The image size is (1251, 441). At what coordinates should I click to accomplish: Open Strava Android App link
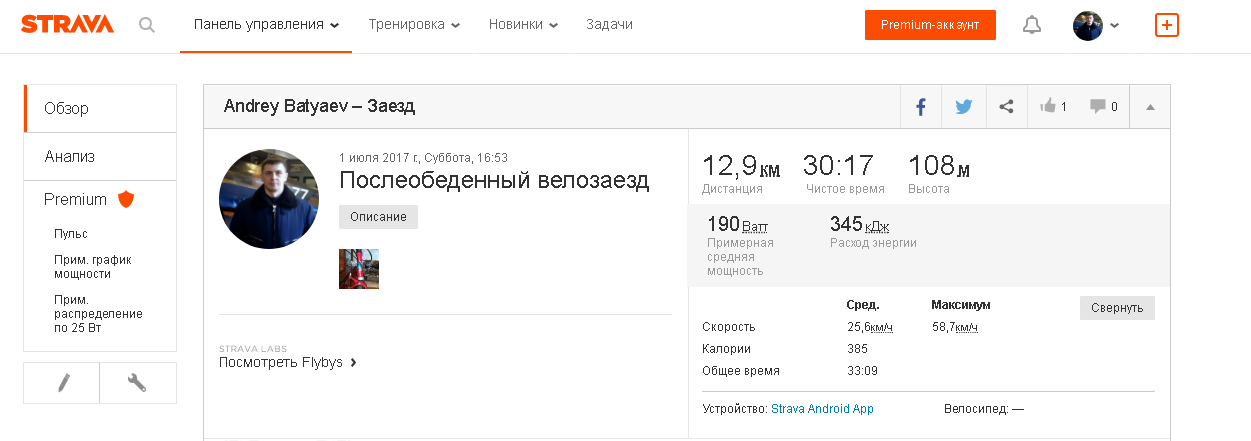(x=822, y=409)
